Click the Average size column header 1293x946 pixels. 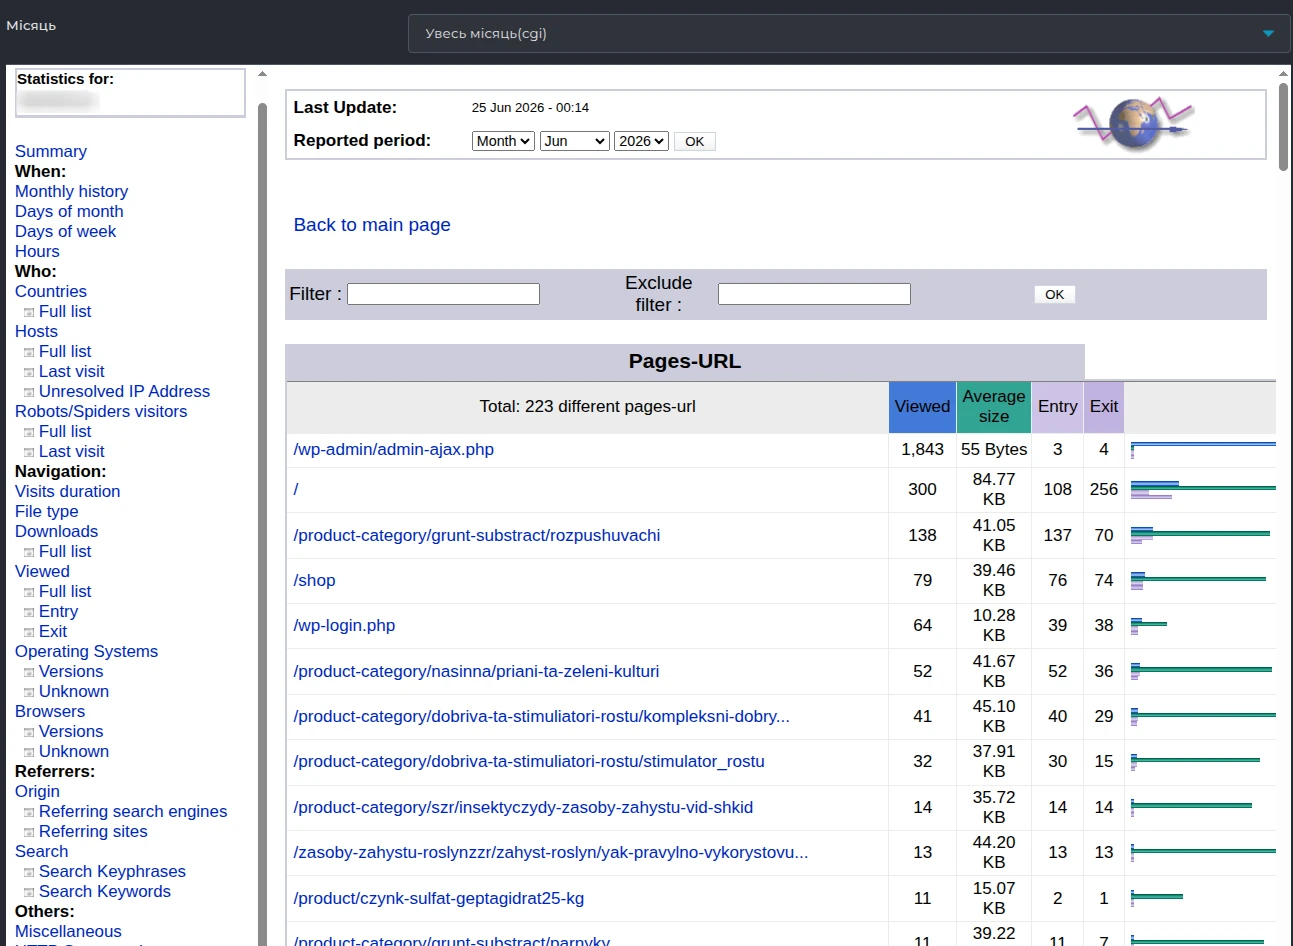point(994,407)
